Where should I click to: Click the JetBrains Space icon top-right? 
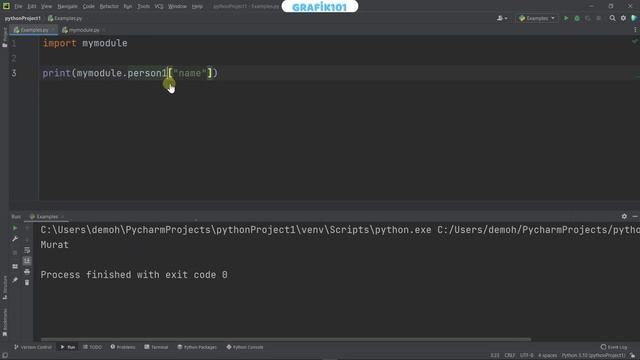pyautogui.click(x=634, y=18)
